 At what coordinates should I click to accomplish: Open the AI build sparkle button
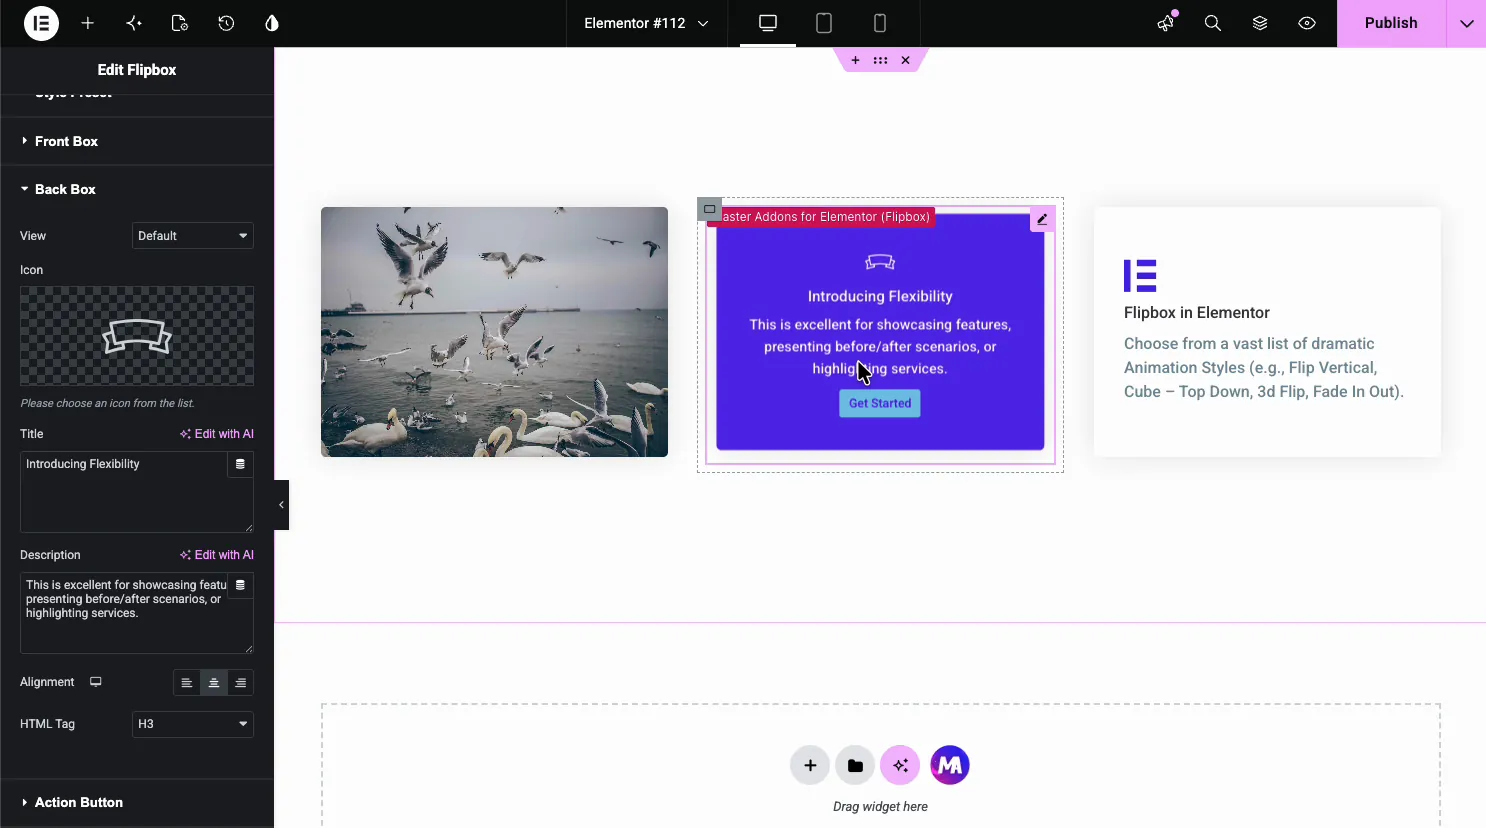[900, 765]
